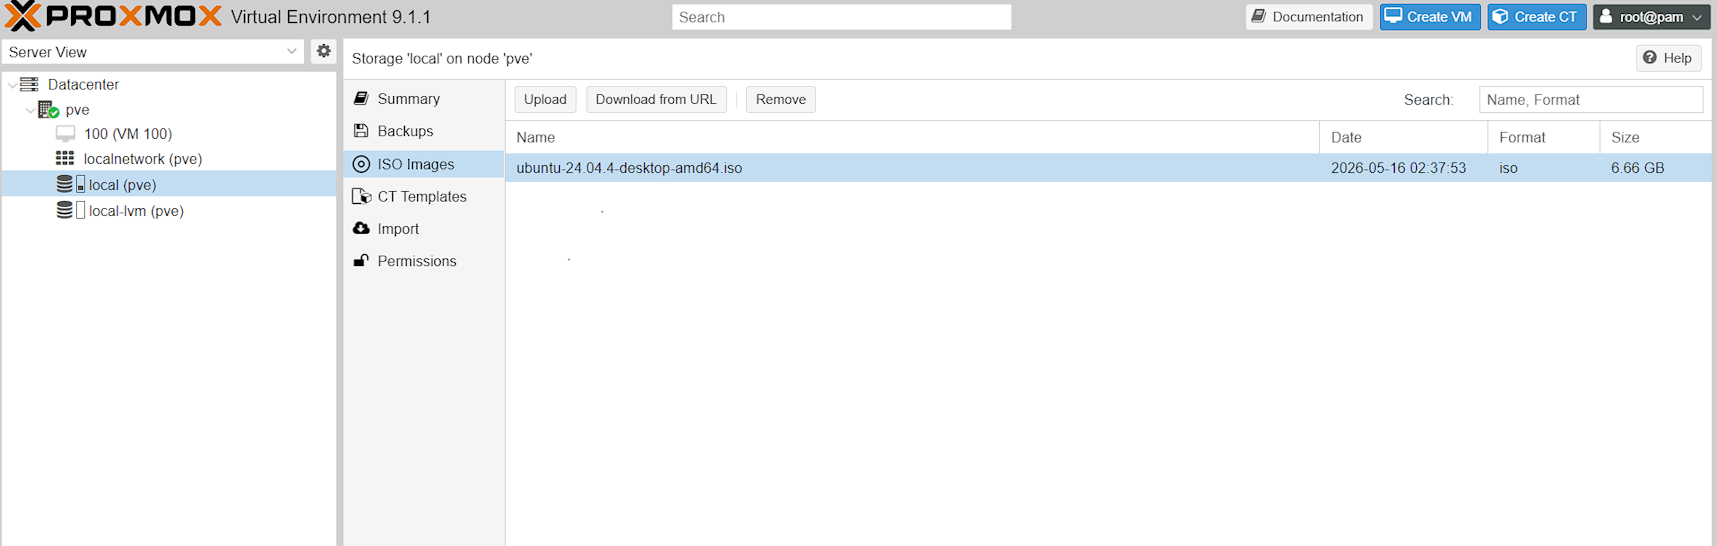Click the iso format cell
The image size is (1717, 546).
(1508, 168)
